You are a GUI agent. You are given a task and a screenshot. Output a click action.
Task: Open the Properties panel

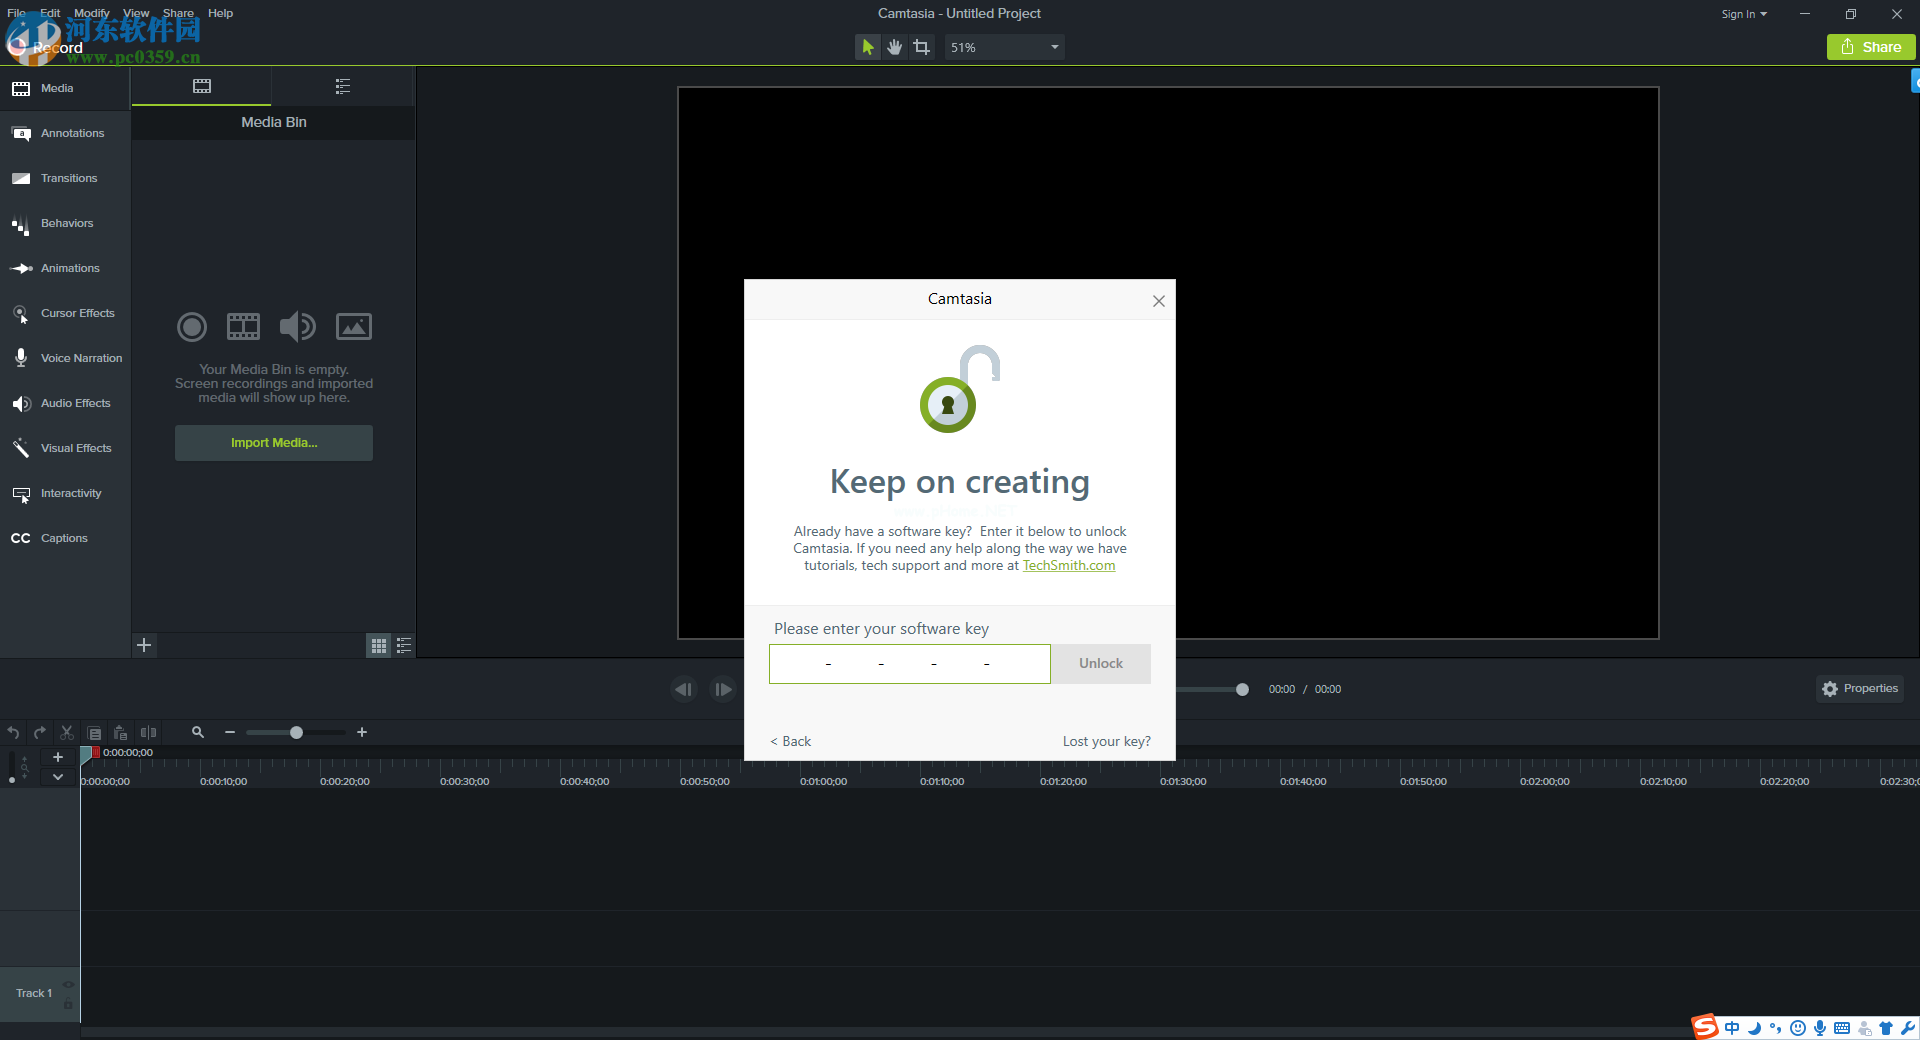[x=1860, y=689]
